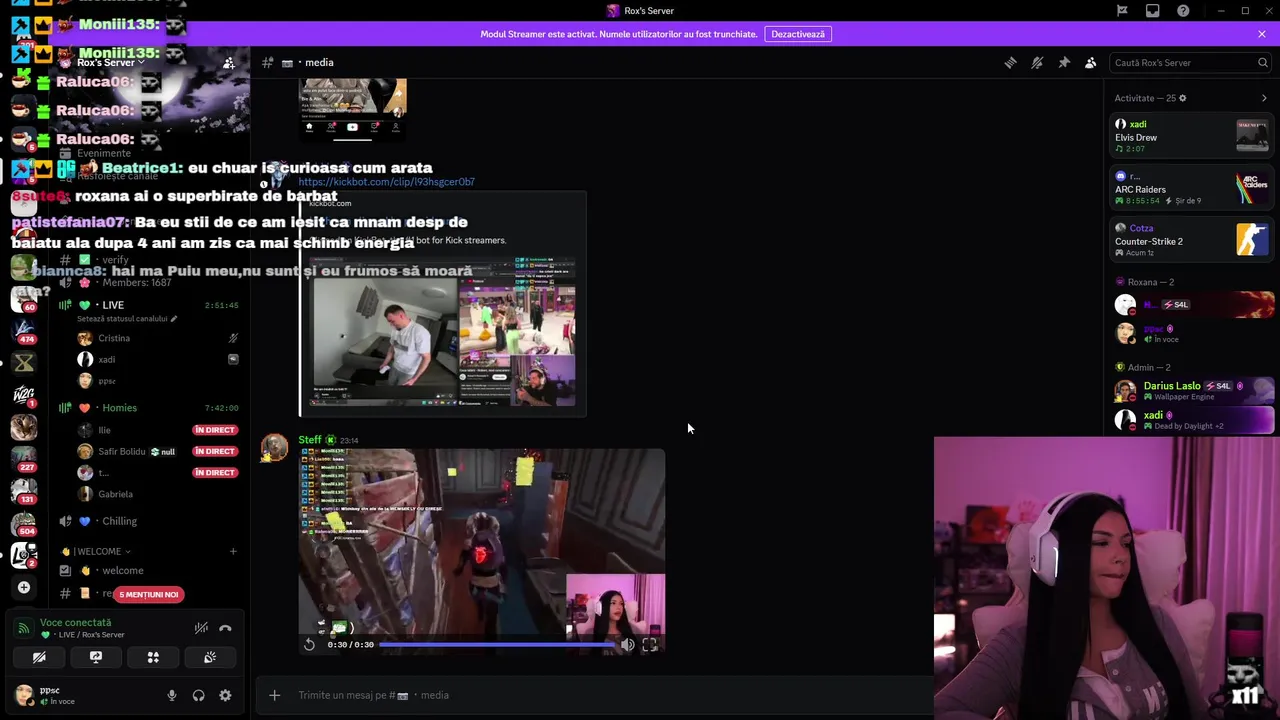Screen dimensions: 1280x720
Task: Enter video fullscreen mode
Action: 650,645
